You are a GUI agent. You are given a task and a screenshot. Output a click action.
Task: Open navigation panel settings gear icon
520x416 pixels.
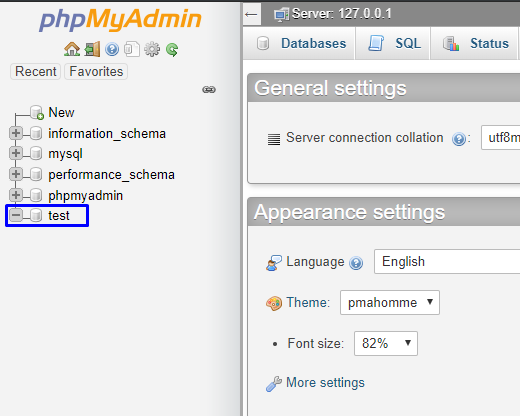point(152,49)
